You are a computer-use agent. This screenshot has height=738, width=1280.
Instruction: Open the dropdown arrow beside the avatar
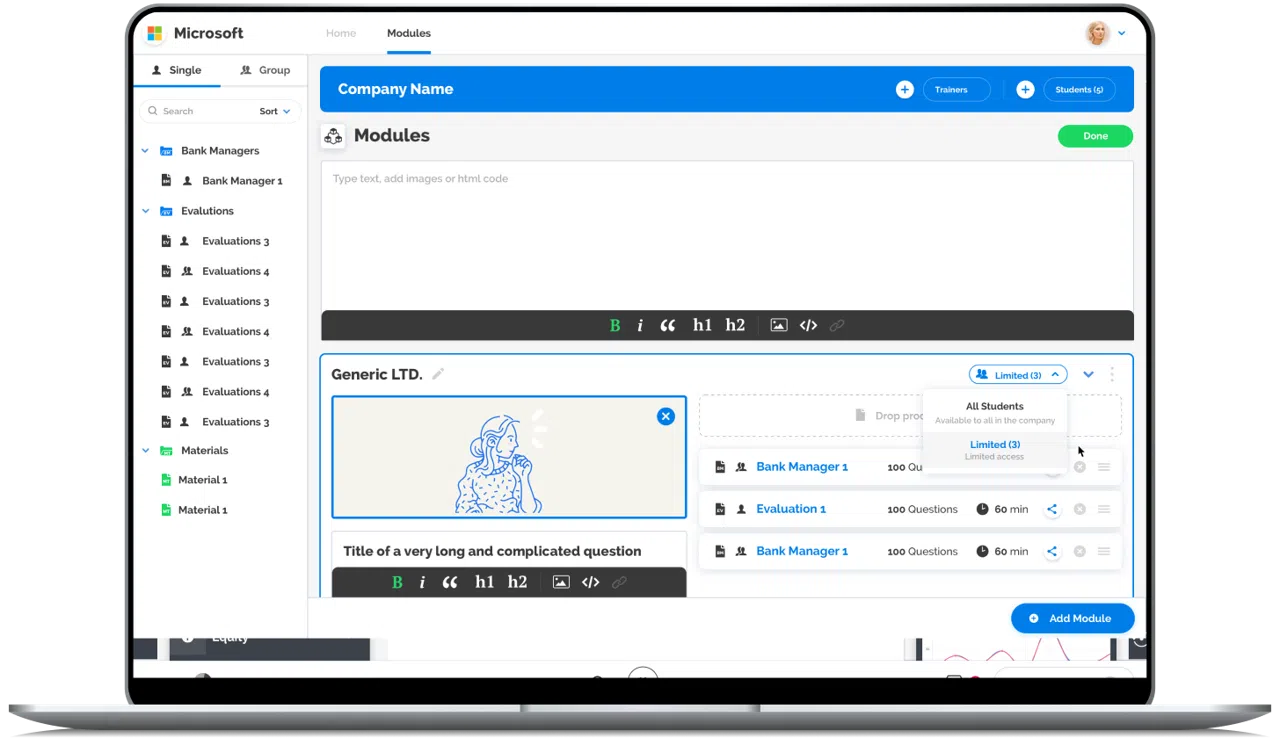1122,34
